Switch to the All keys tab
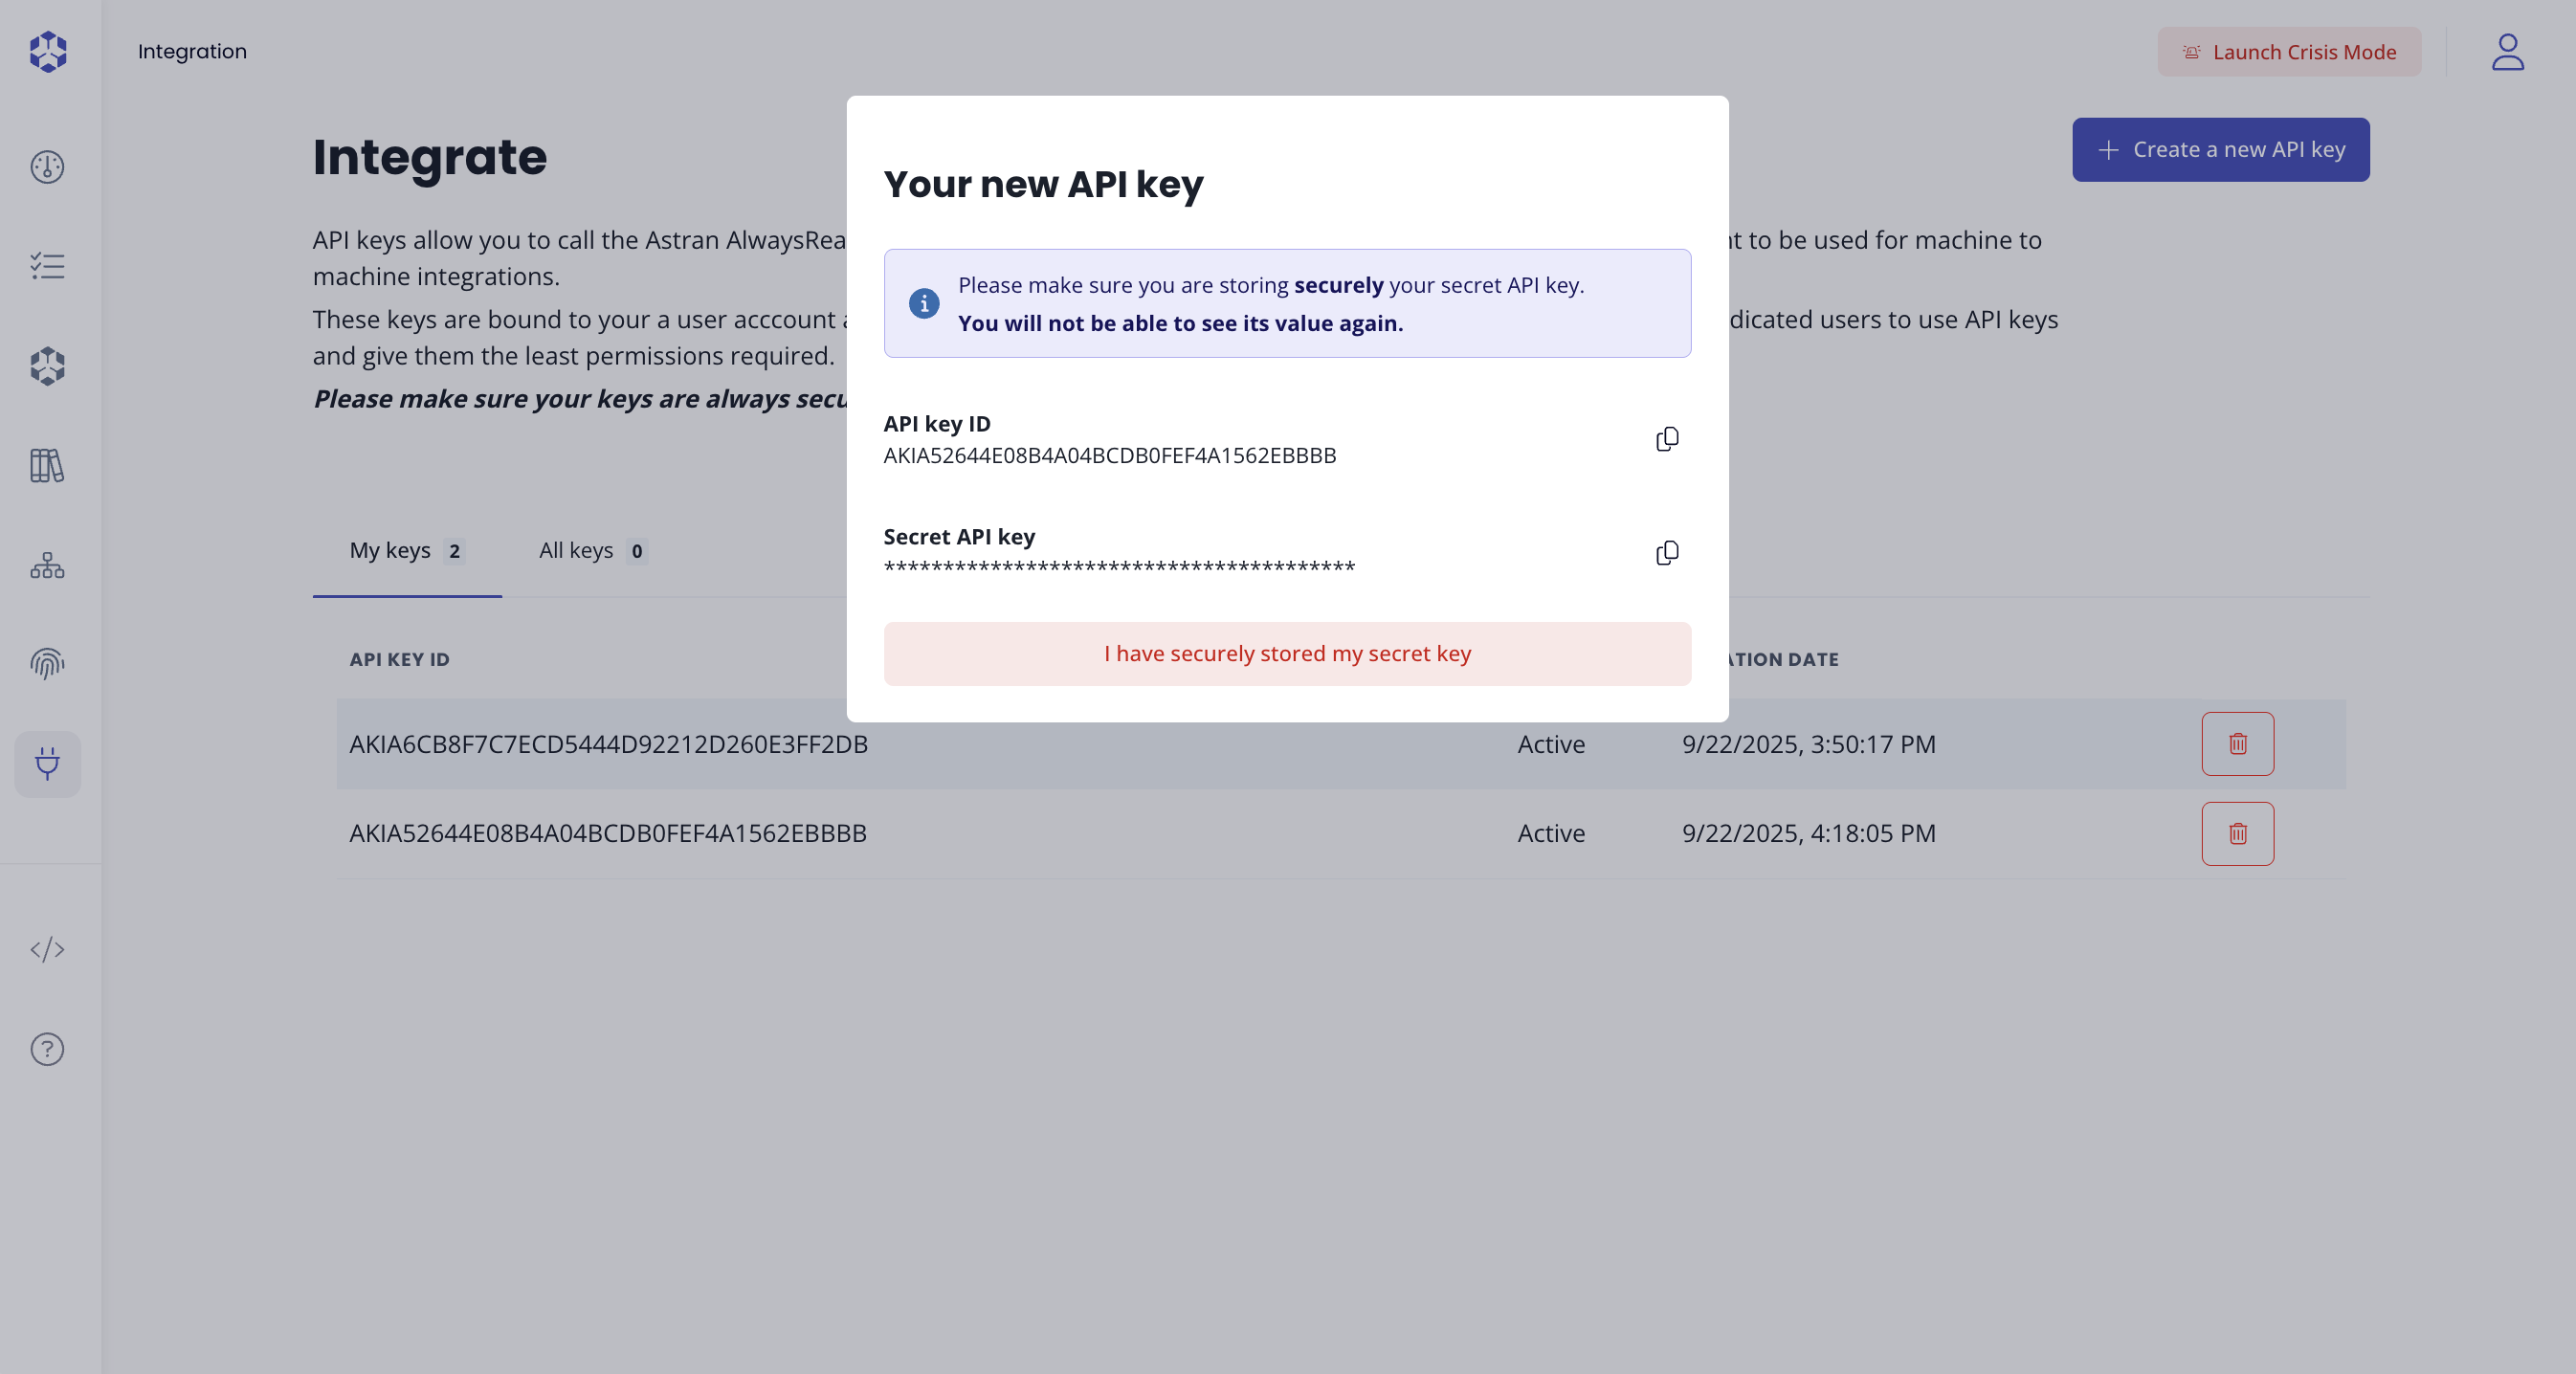The height and width of the screenshot is (1374, 2576). [592, 550]
